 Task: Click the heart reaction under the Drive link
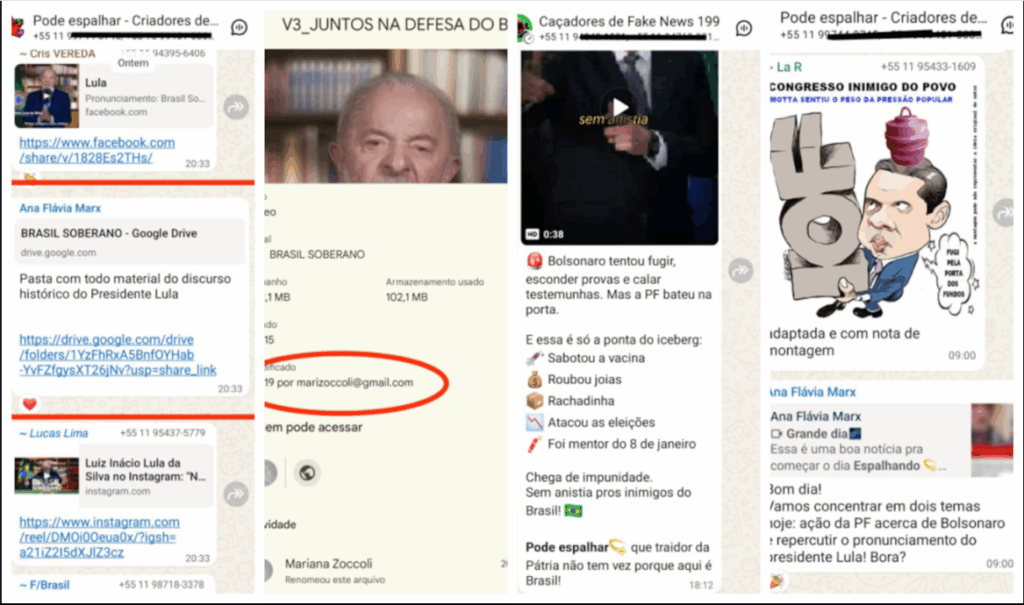30,404
